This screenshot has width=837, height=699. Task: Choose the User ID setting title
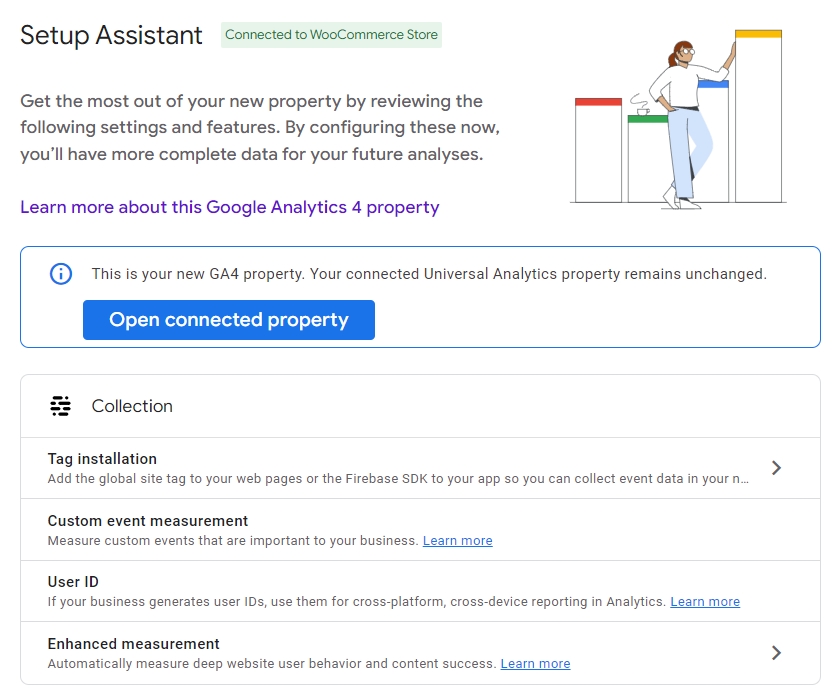coord(73,582)
